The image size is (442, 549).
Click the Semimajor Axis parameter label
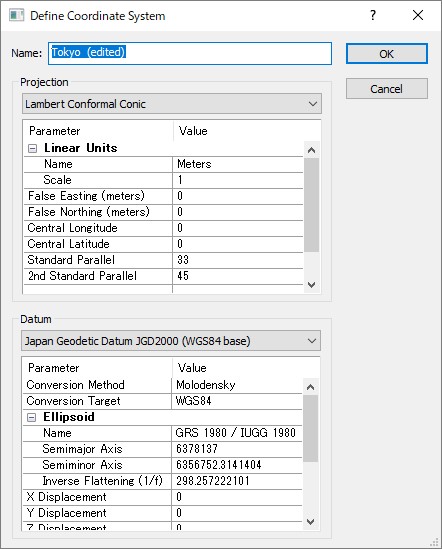(x=82, y=449)
